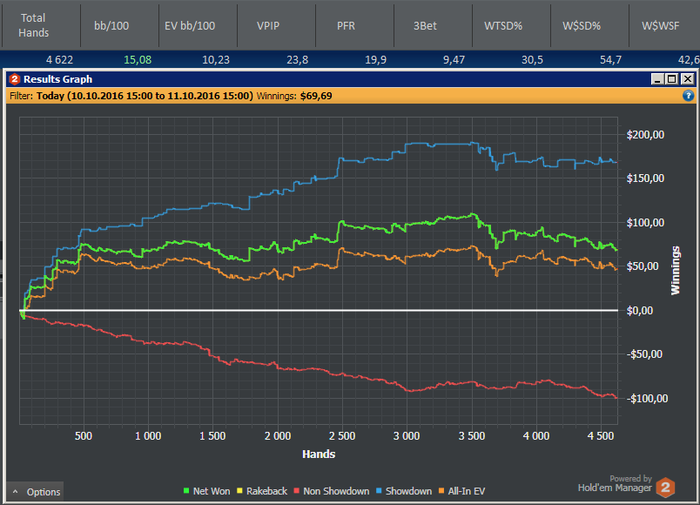Image resolution: width=700 pixels, height=505 pixels.
Task: Select the 9,47 3Bet value
Action: 454,60
